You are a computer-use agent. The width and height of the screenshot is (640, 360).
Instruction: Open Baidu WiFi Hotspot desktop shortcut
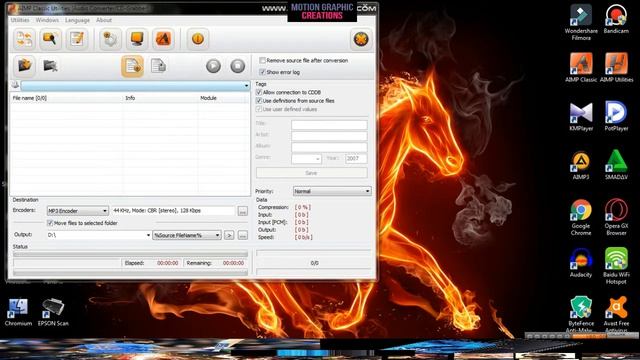click(x=616, y=266)
